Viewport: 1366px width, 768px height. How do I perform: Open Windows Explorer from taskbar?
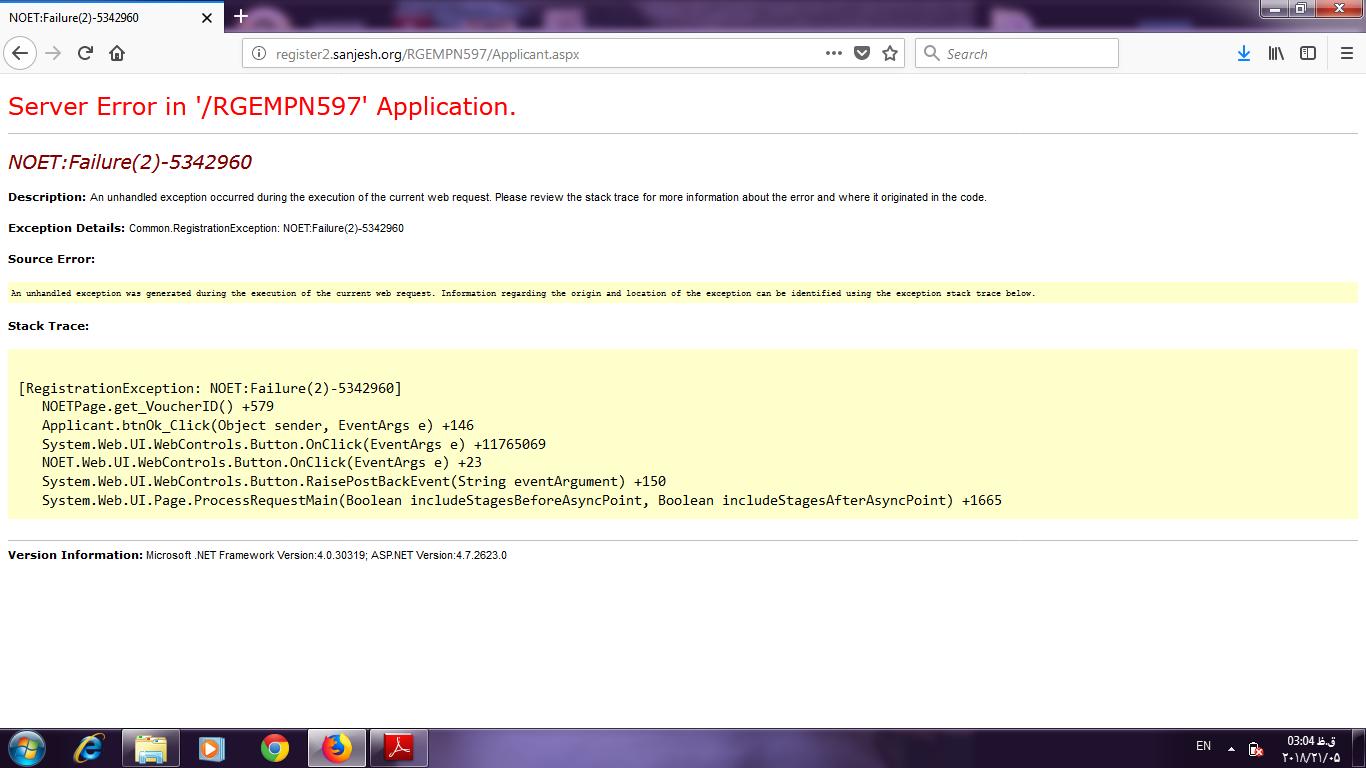click(x=151, y=748)
